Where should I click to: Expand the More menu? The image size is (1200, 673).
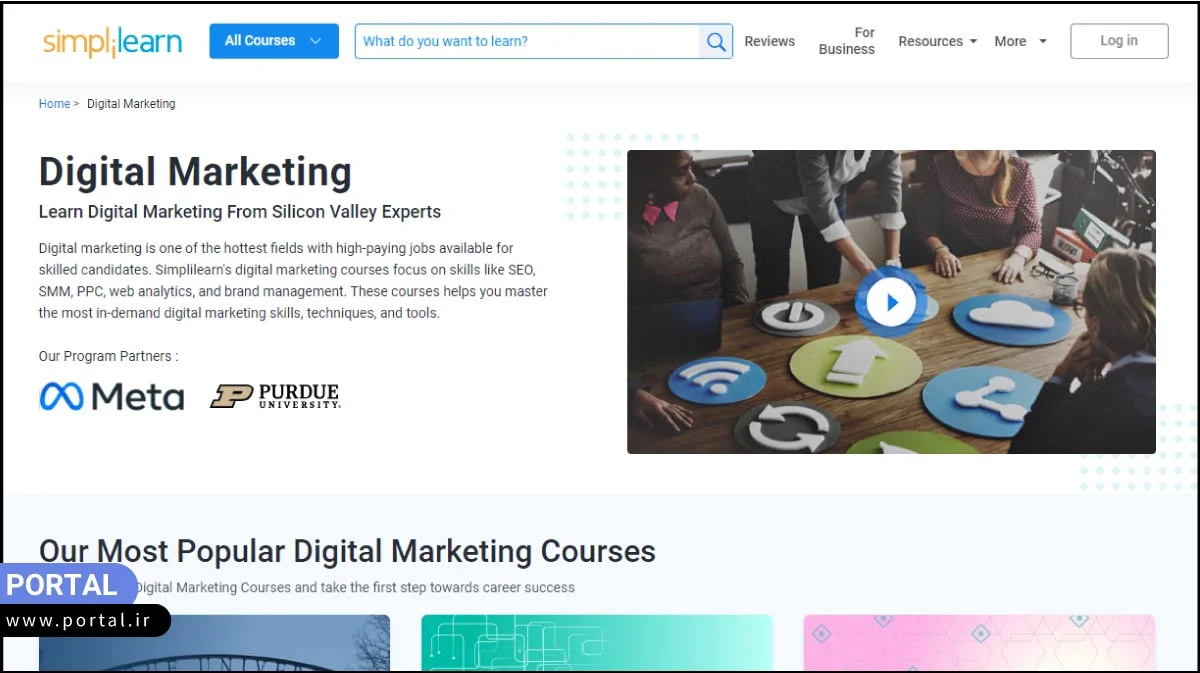click(1020, 42)
